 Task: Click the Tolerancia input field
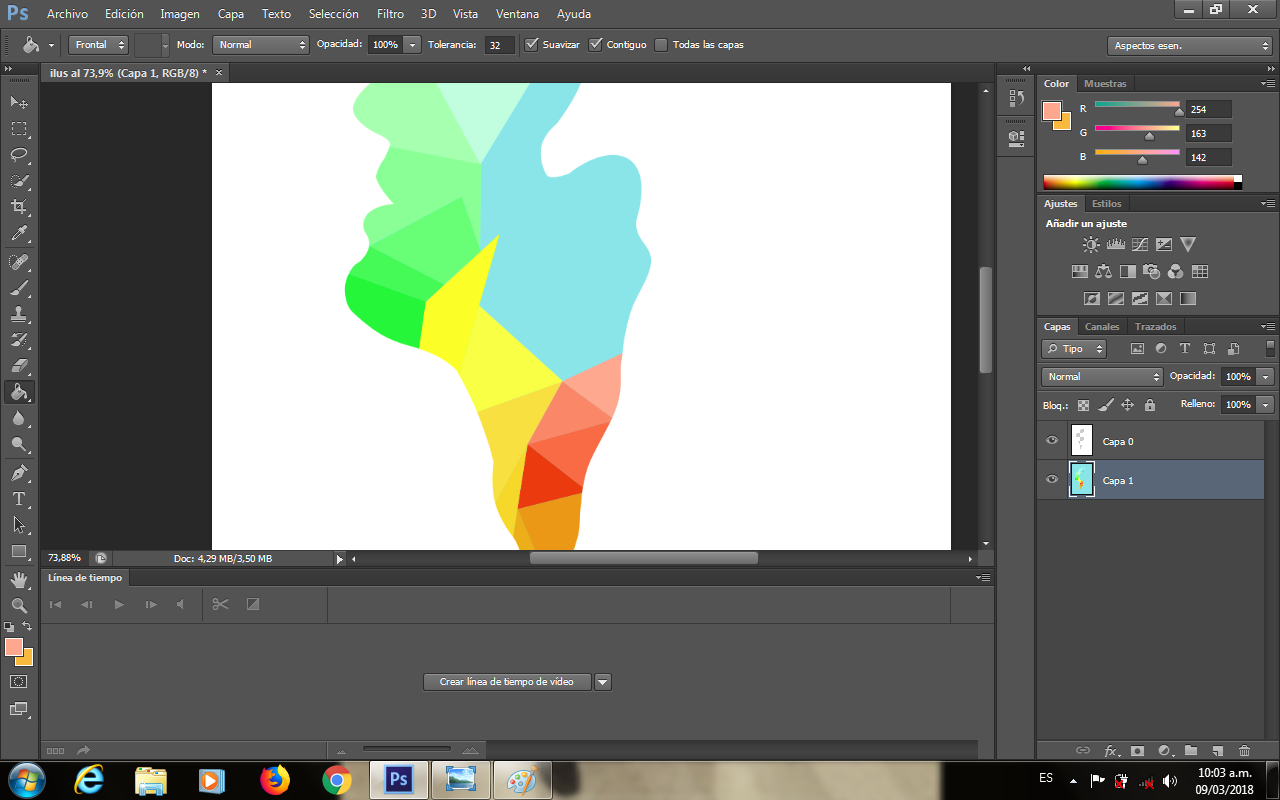click(x=500, y=45)
